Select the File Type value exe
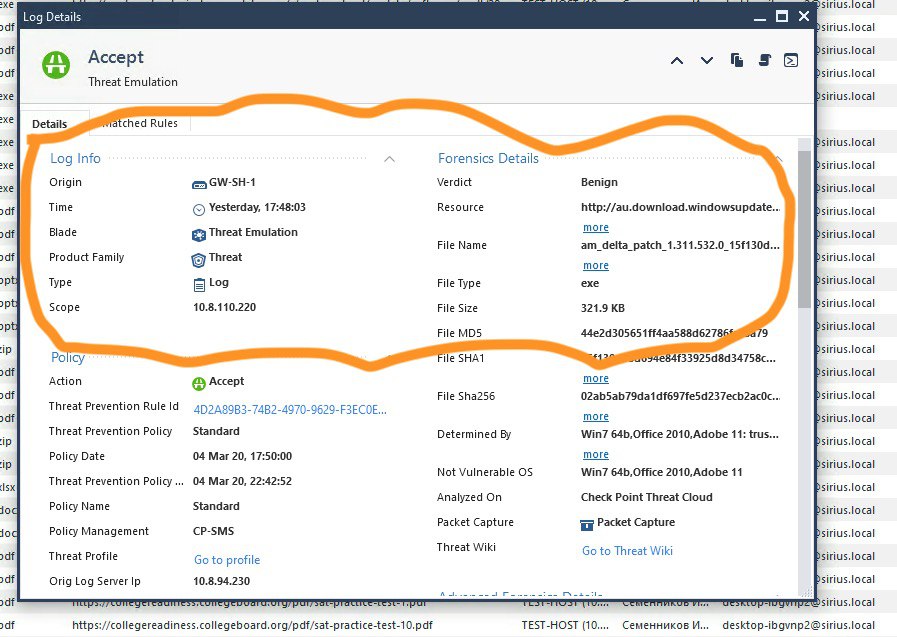The image size is (897, 637). tap(590, 283)
